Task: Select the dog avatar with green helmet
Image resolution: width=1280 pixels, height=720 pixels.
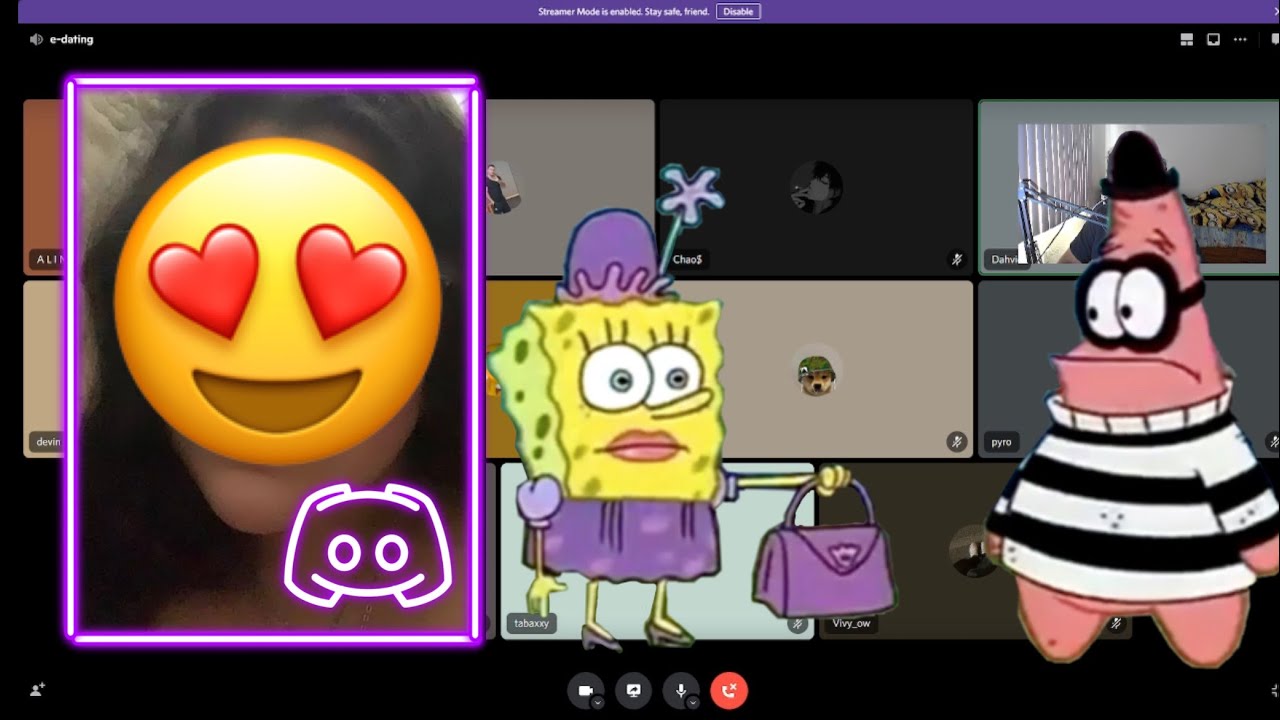Action: click(x=816, y=373)
